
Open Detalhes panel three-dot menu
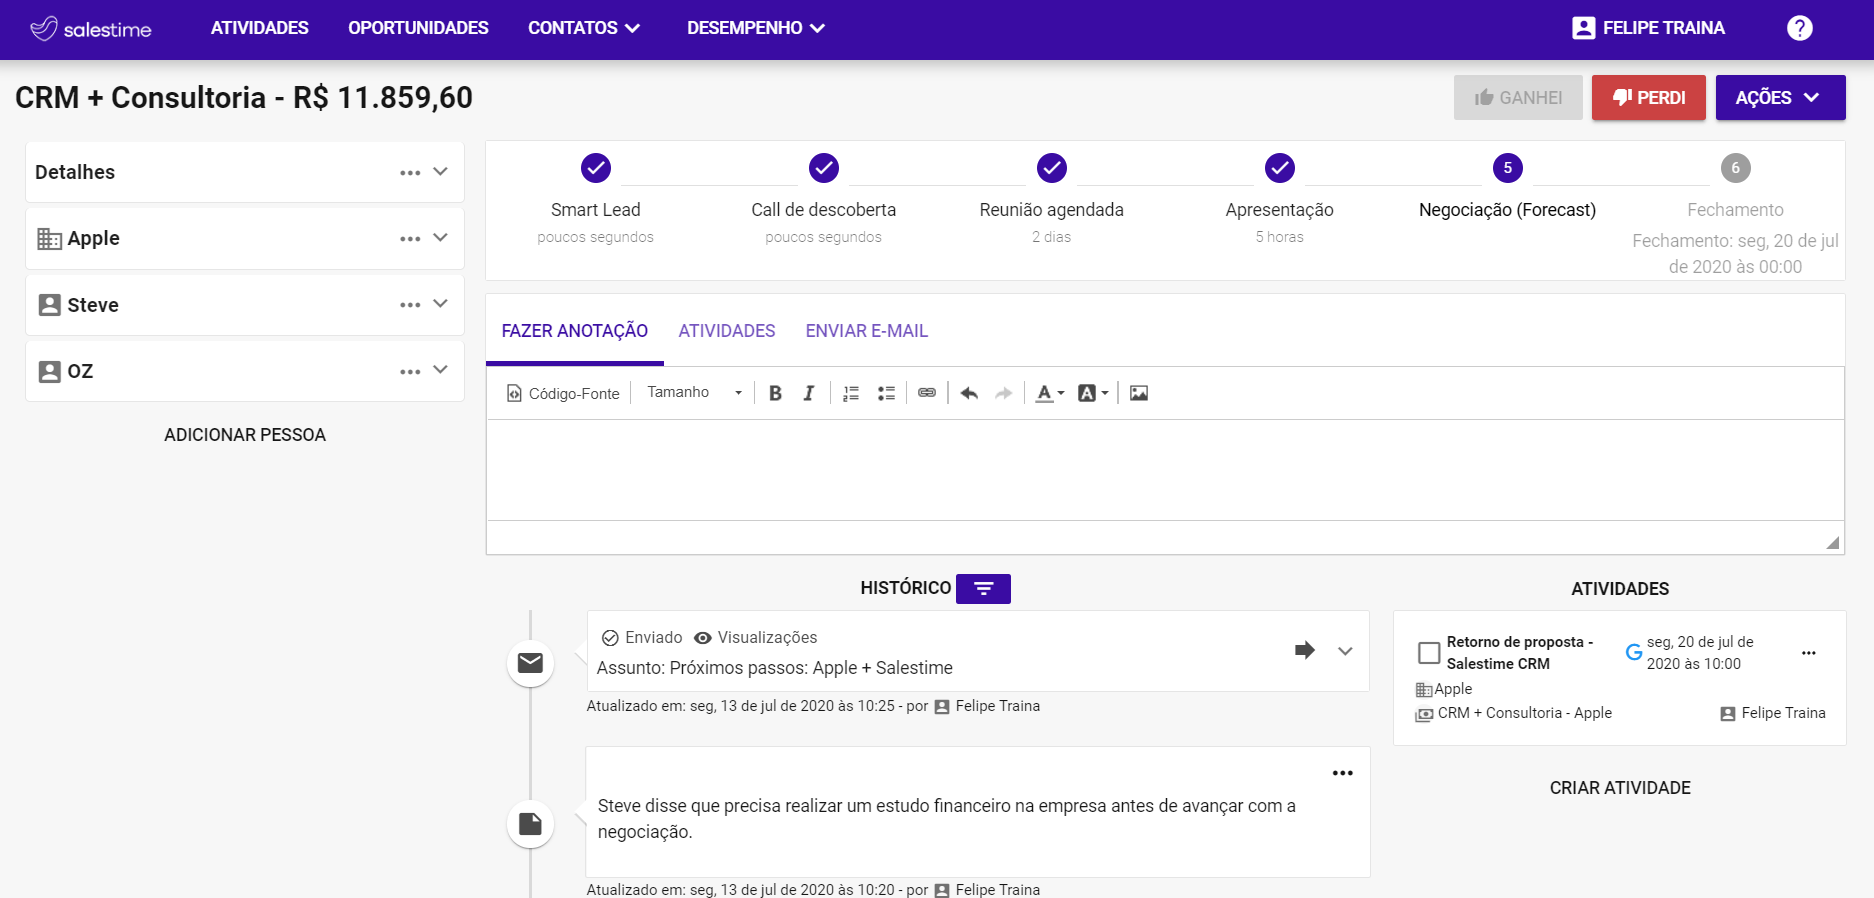(x=410, y=173)
